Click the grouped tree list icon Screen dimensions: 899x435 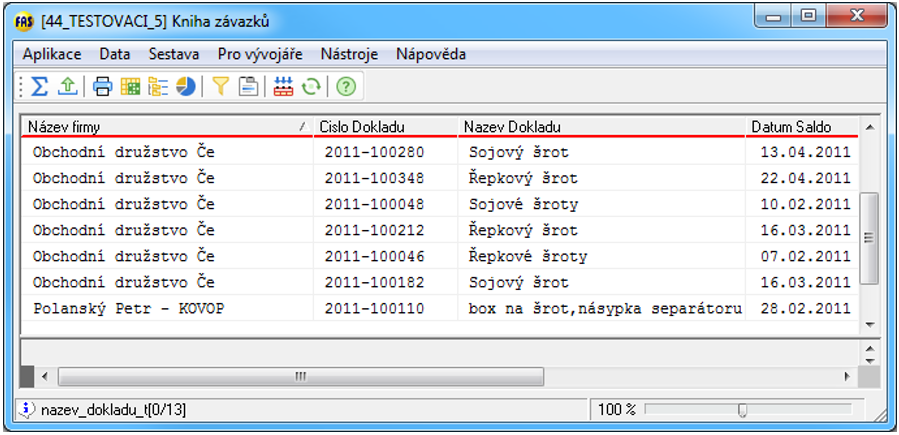point(158,87)
